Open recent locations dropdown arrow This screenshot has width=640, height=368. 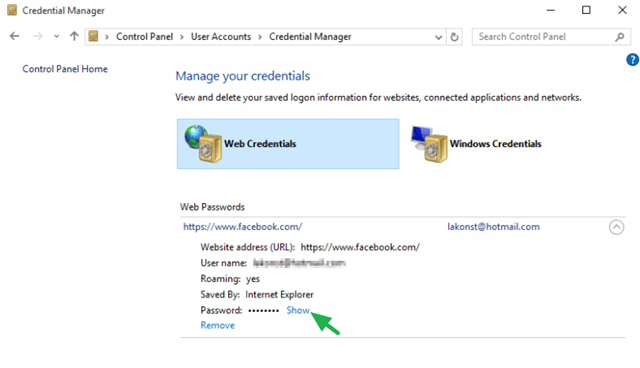56,37
